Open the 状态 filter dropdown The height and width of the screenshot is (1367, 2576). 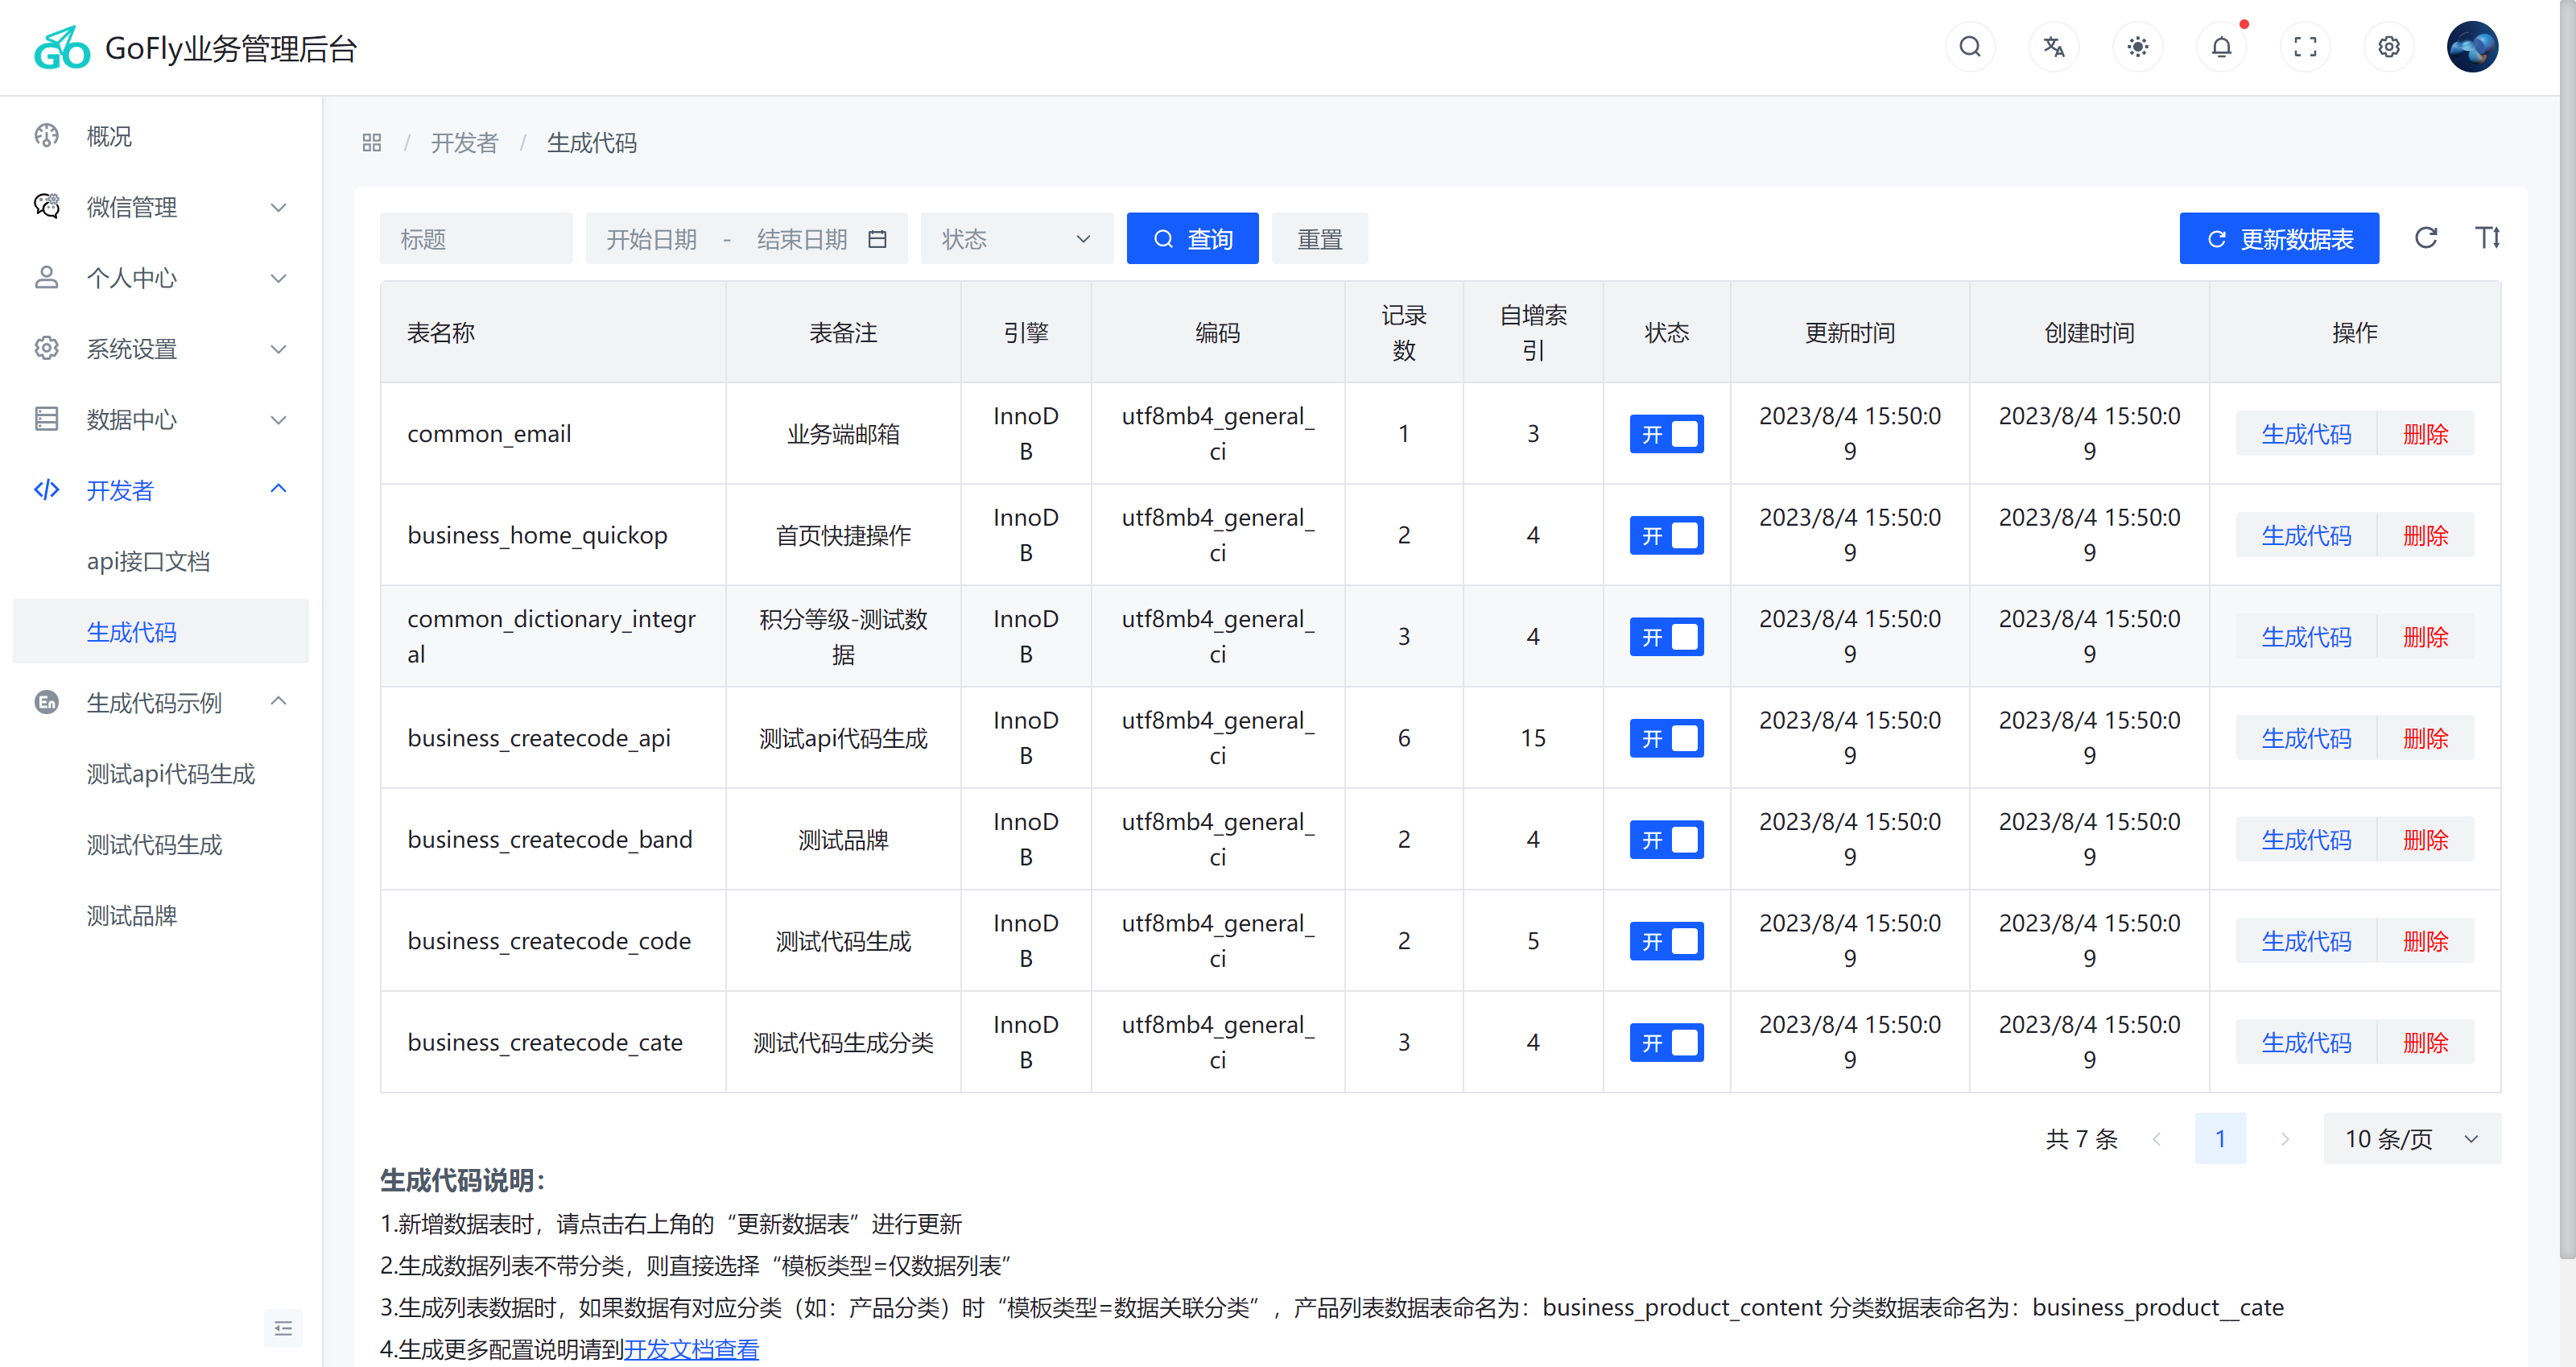(x=1016, y=239)
